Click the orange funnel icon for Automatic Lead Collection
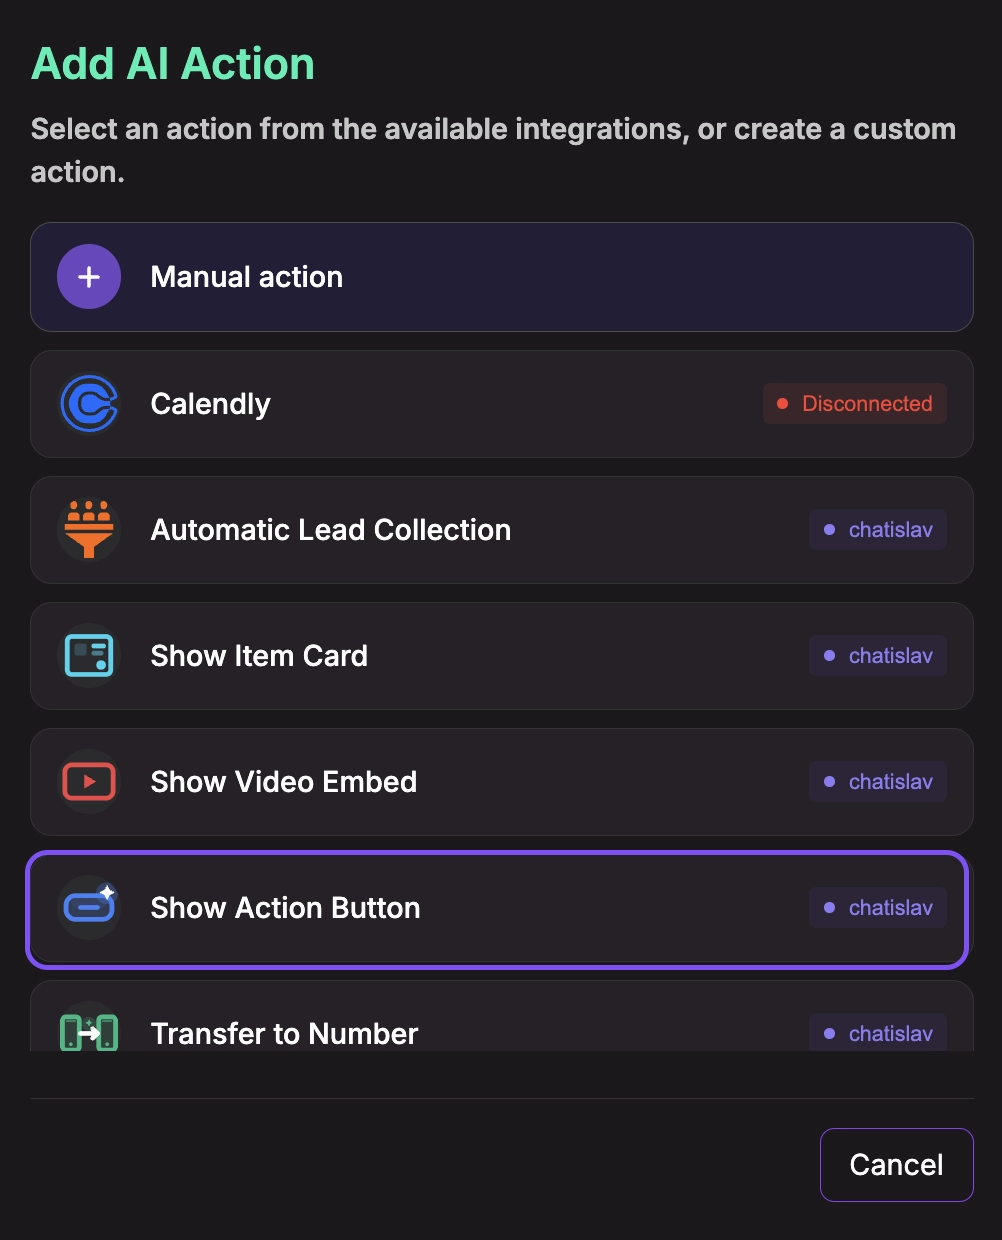Viewport: 1002px width, 1240px height. pyautogui.click(x=88, y=529)
